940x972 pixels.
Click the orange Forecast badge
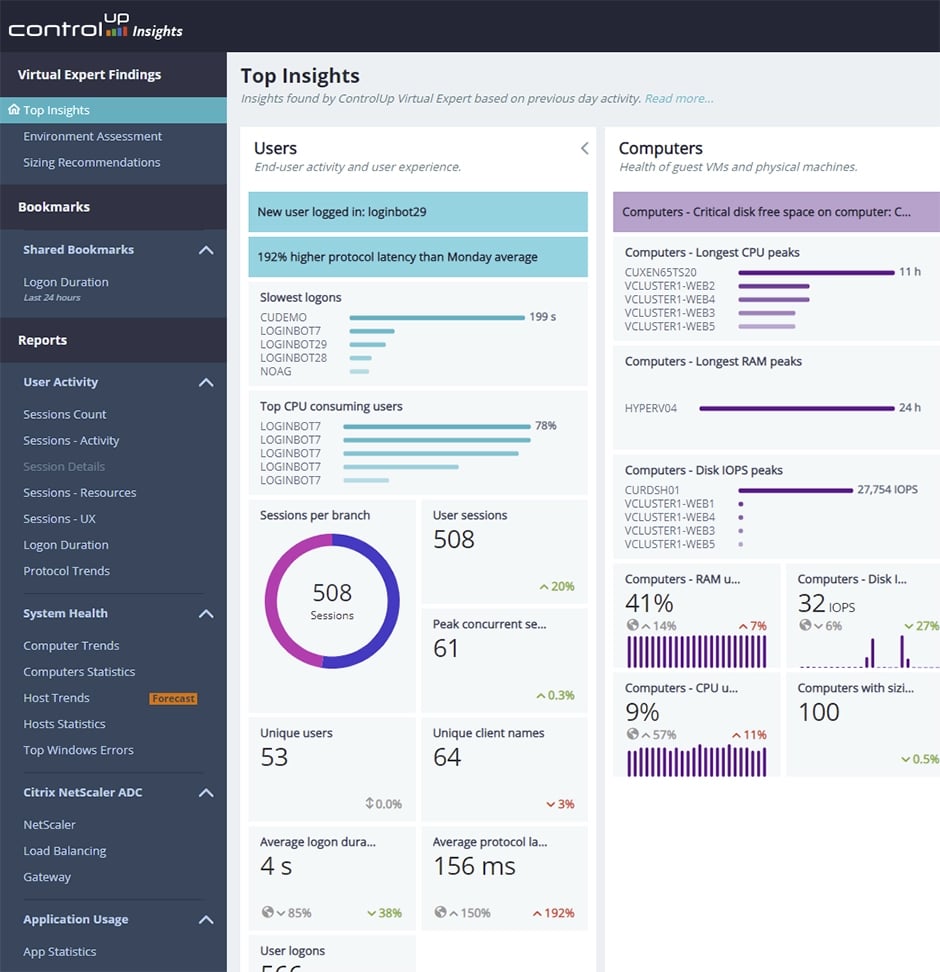coord(174,699)
